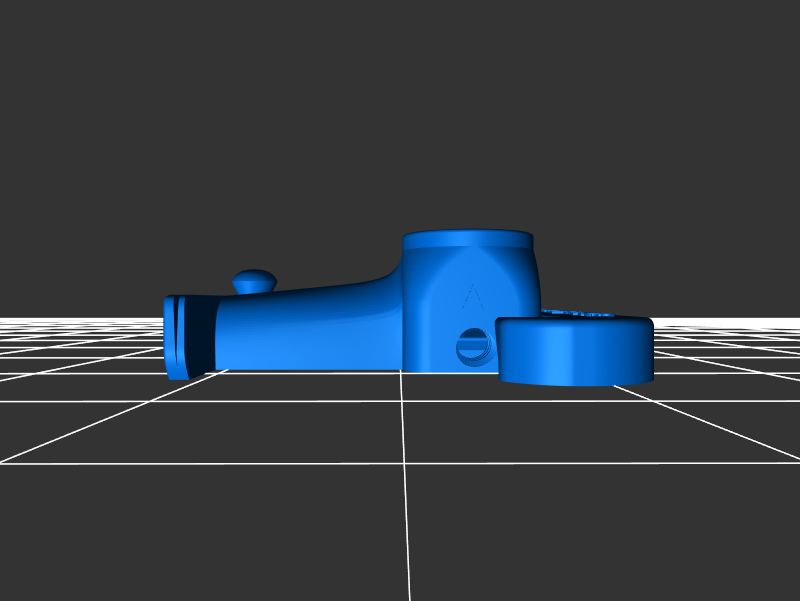Select the curved neck joining handle and body
800x601 pixels.
pyautogui.click(x=385, y=290)
